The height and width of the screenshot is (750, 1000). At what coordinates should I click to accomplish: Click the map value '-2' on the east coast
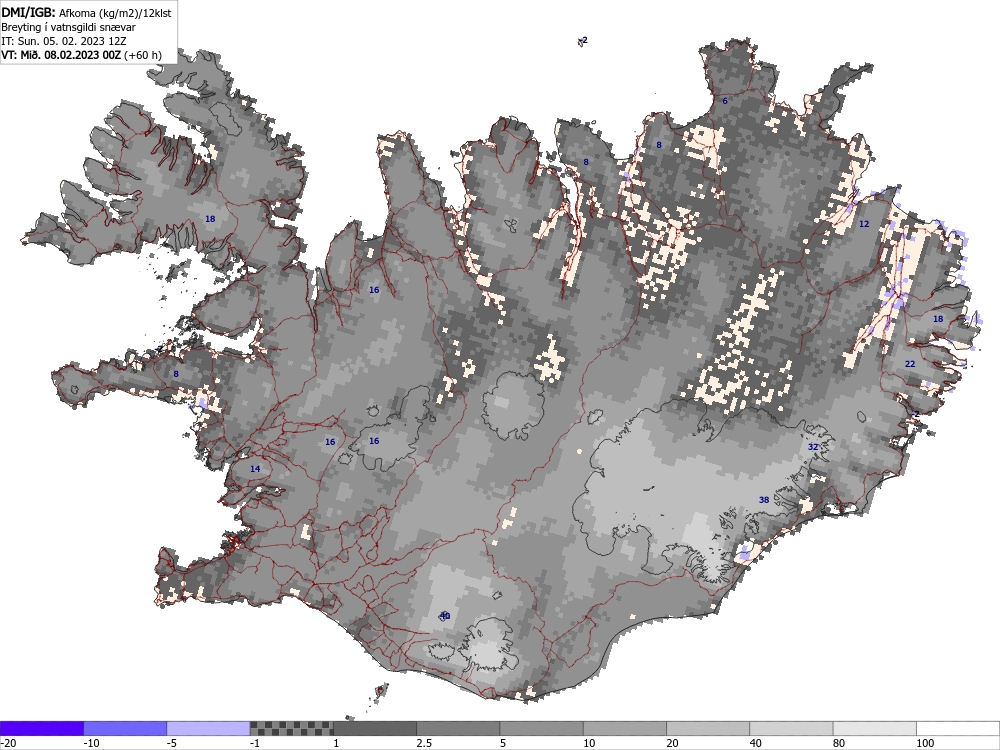click(x=915, y=414)
